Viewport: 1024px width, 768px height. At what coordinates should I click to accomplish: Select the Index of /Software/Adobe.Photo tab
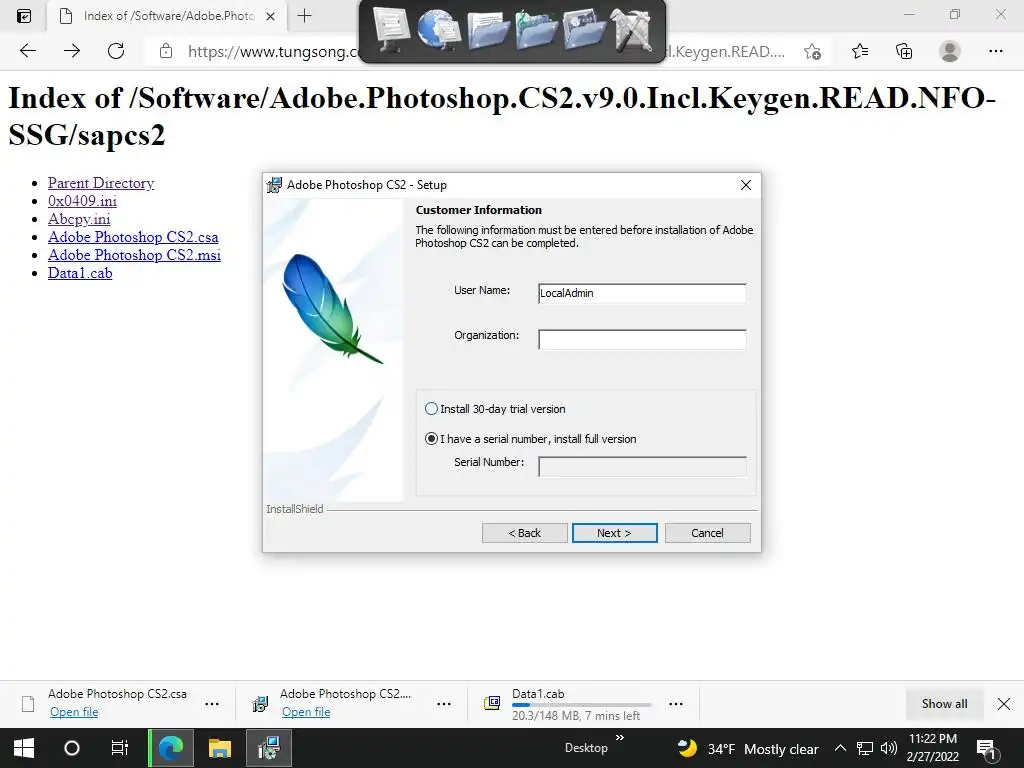[x=167, y=16]
